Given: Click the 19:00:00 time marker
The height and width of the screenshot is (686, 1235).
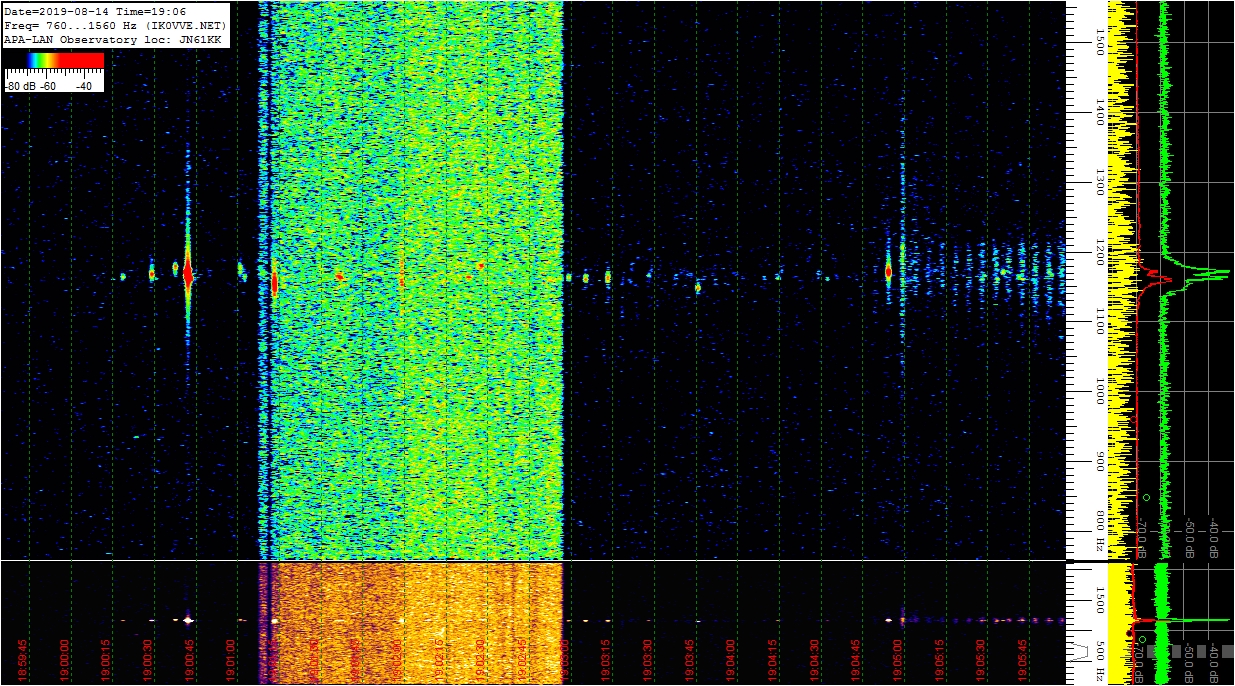Looking at the screenshot, I should 65,660.
